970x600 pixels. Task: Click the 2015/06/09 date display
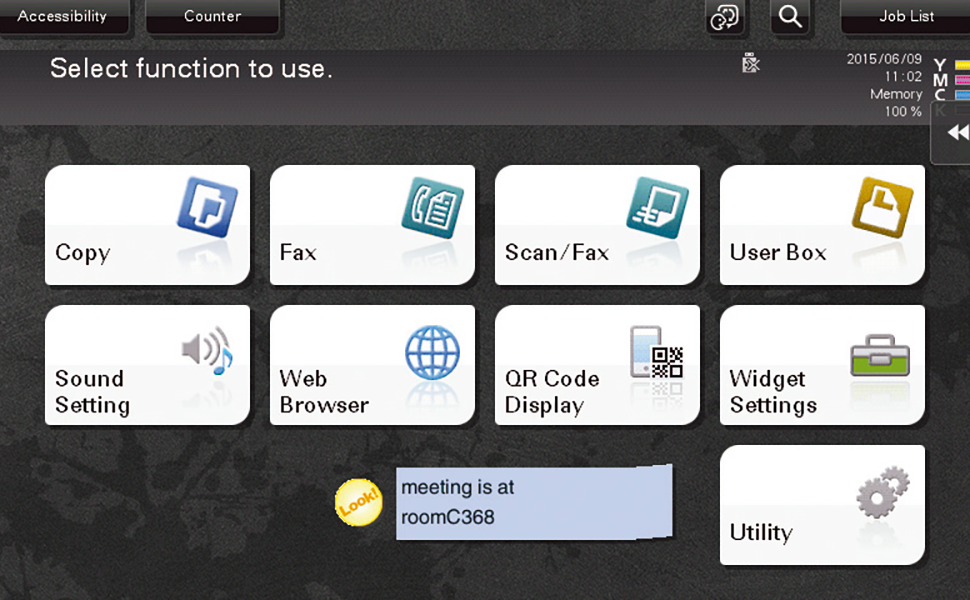884,59
